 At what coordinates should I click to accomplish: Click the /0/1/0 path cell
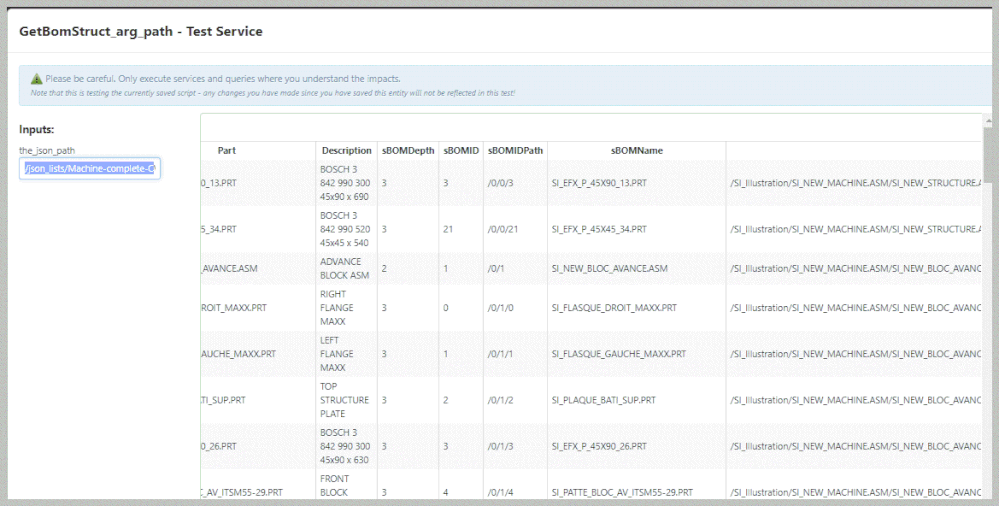tap(500, 308)
